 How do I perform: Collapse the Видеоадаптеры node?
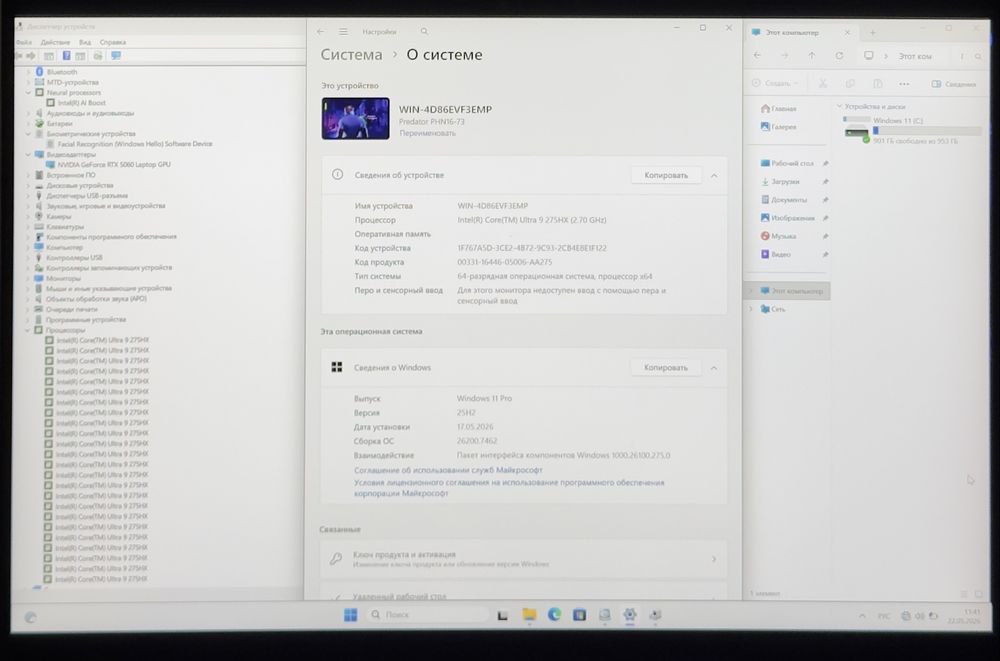pyautogui.click(x=28, y=154)
